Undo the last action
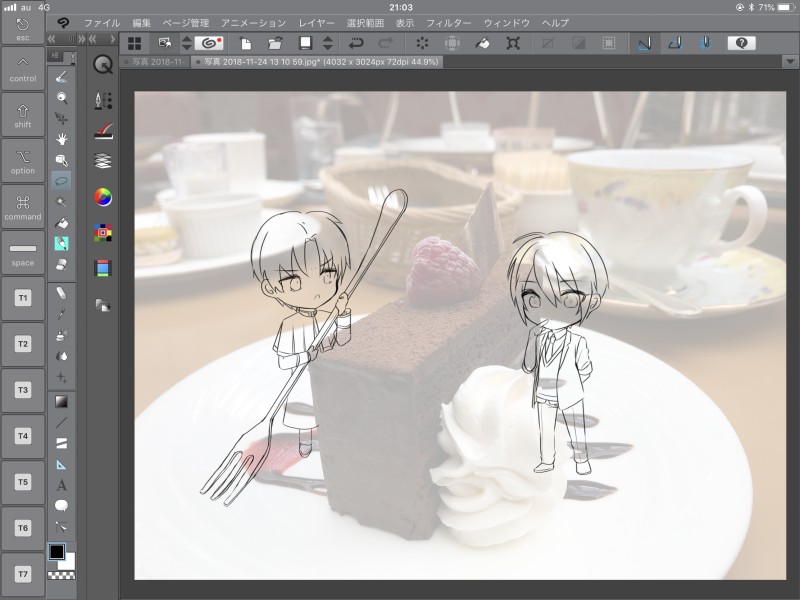This screenshot has height=600, width=800. [356, 43]
